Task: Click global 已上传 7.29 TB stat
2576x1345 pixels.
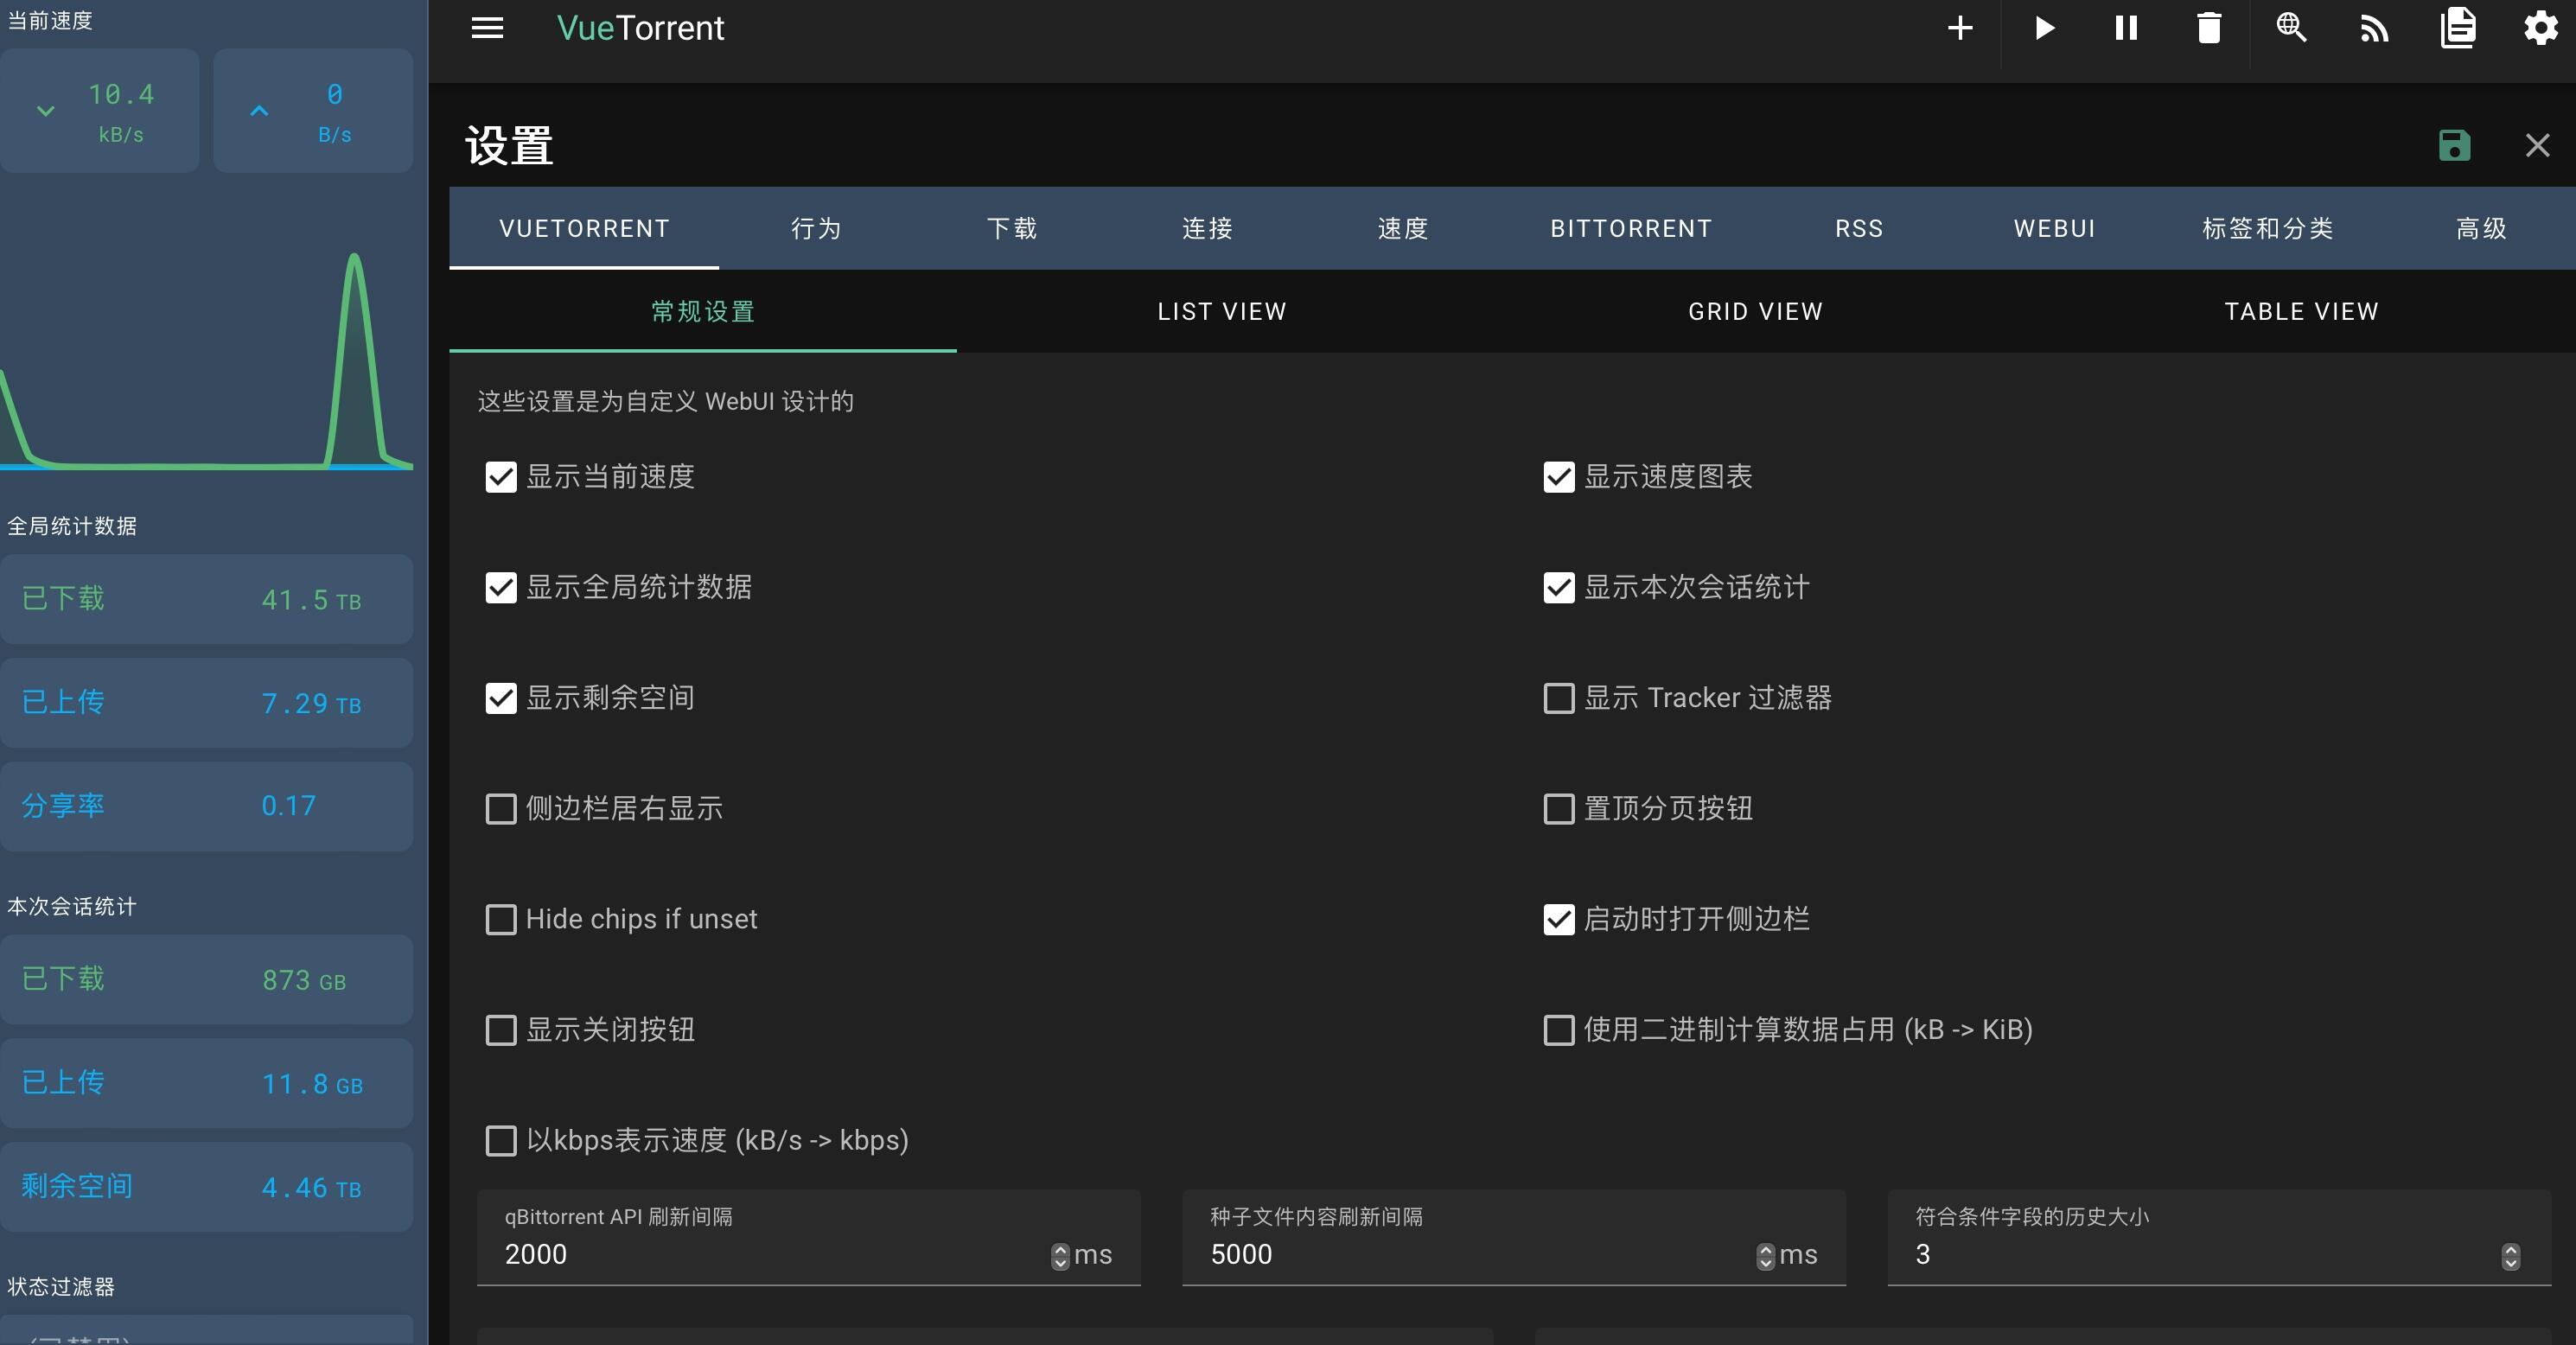Action: [206, 703]
